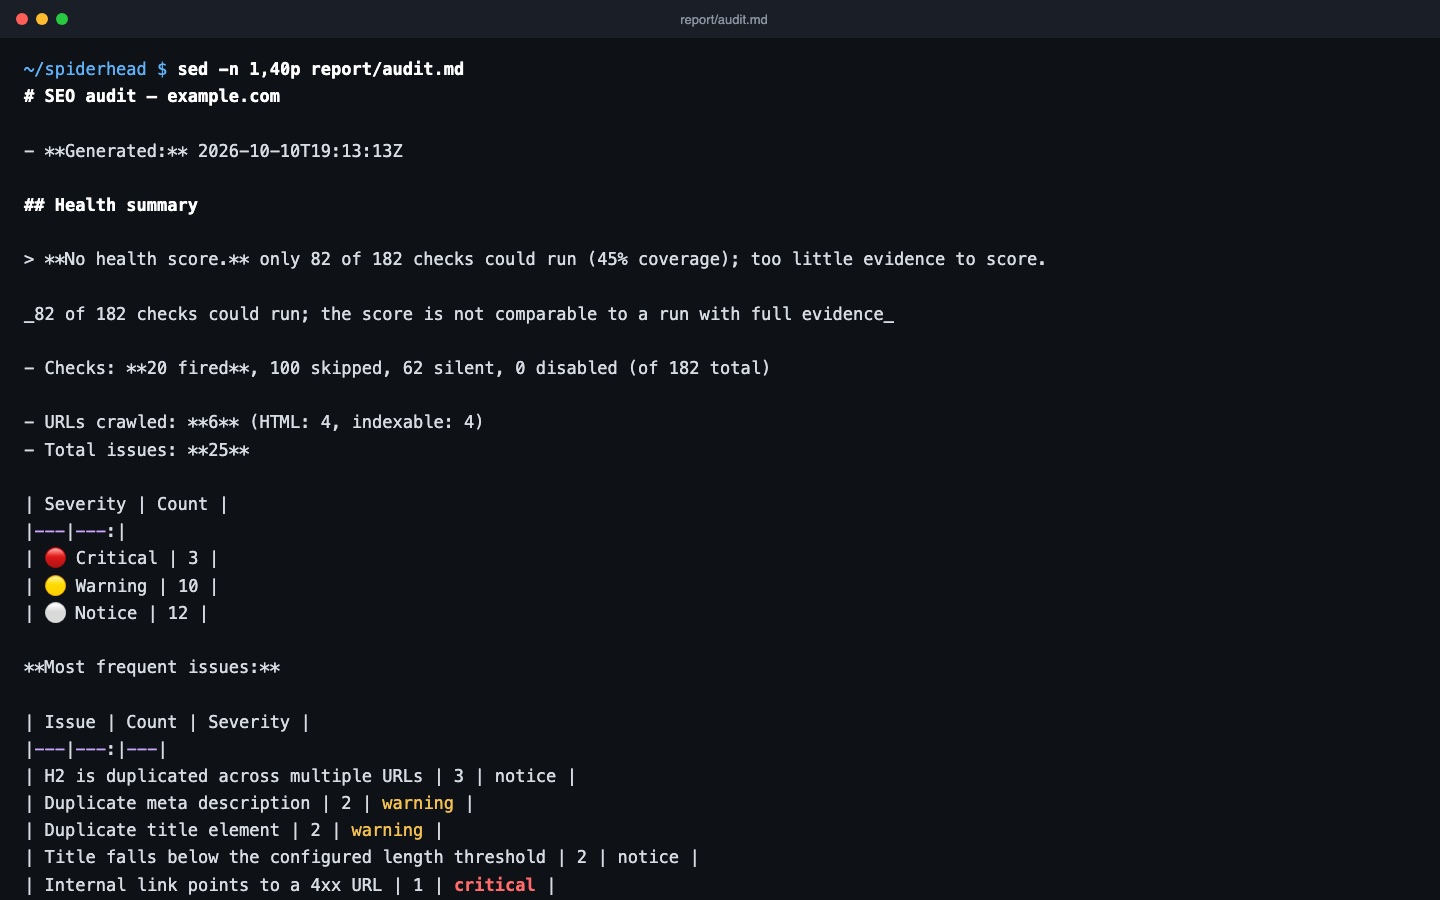1440x900 pixels.
Task: Click "(HTML: 4, indexable: 4)" text
Action: 367,422
